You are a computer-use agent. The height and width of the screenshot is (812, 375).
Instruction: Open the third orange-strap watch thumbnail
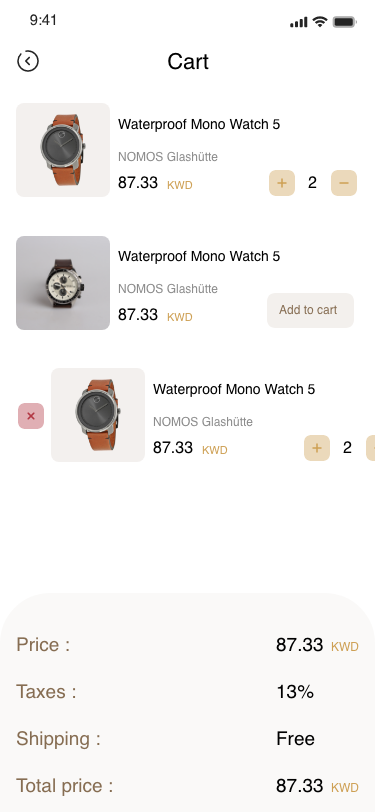pos(98,415)
